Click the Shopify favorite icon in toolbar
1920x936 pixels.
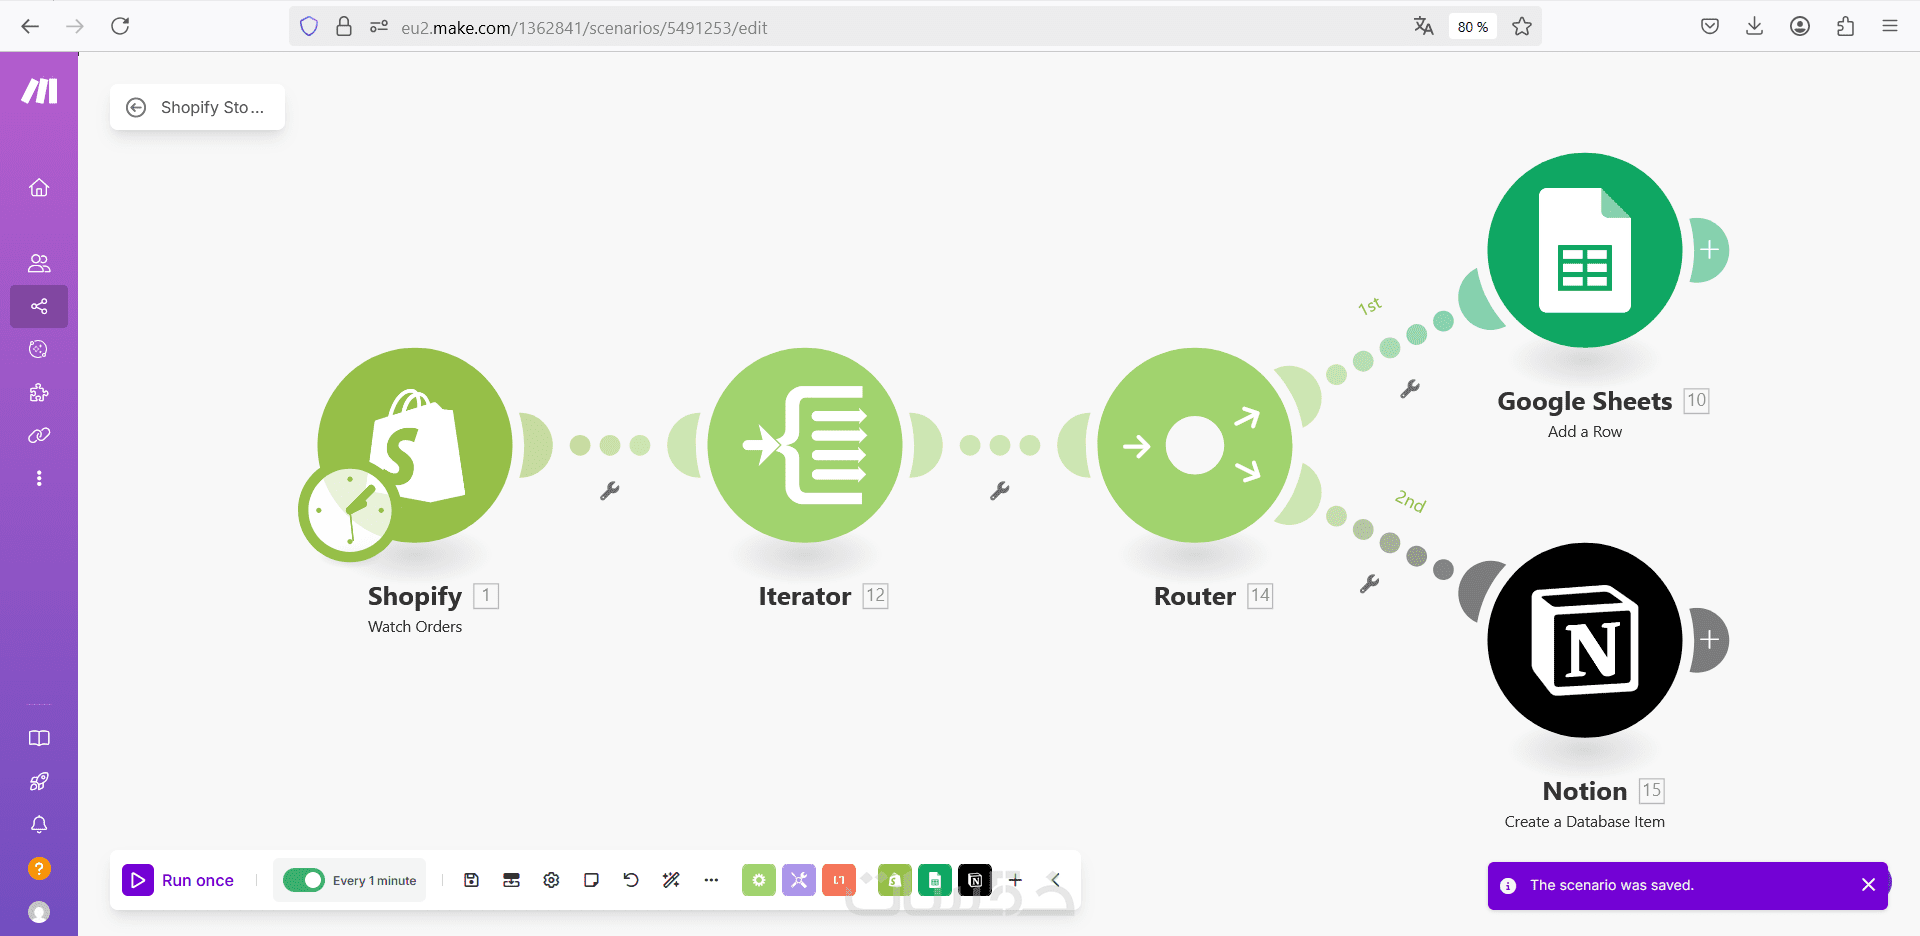[x=895, y=880]
